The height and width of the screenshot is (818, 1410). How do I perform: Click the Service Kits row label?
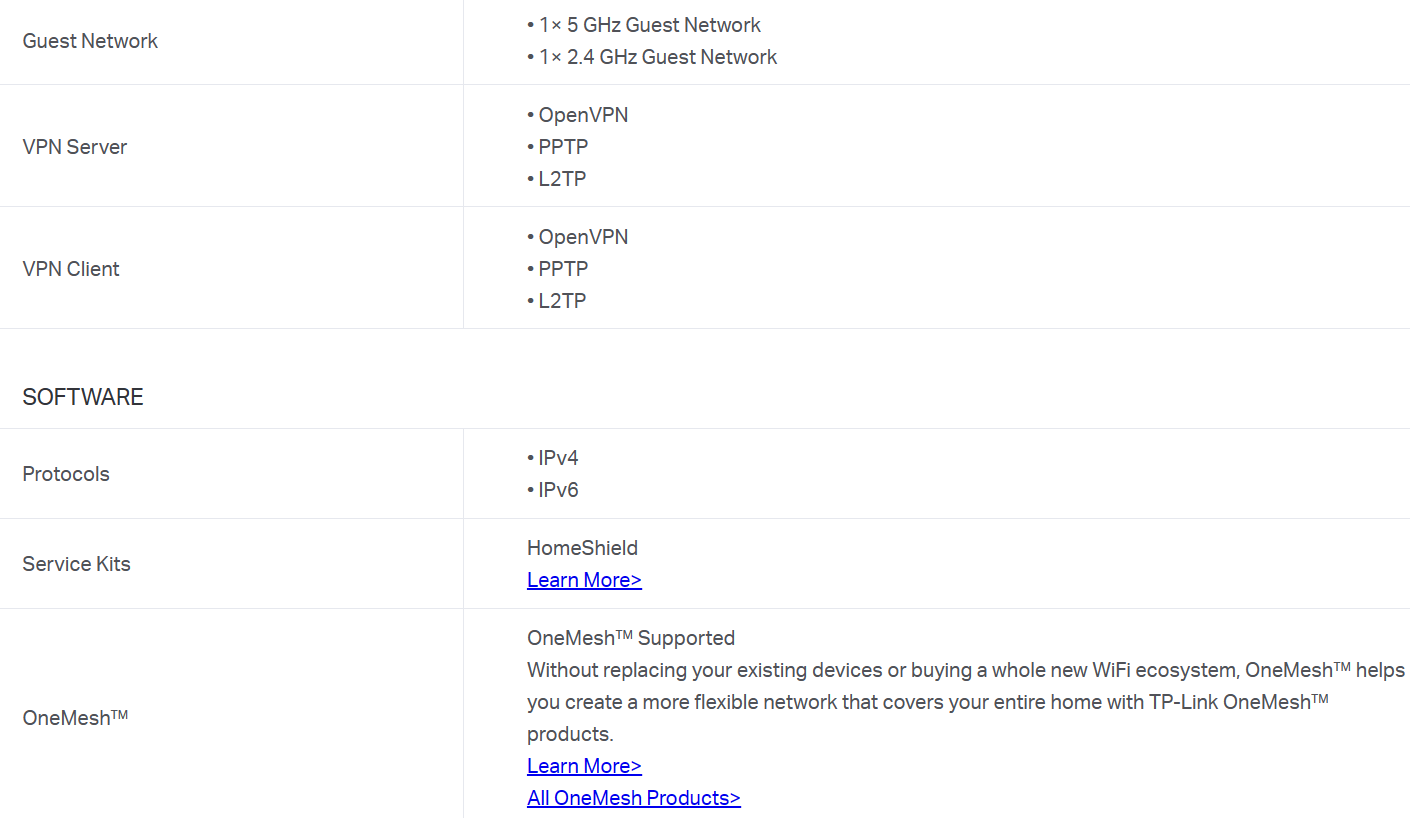pos(77,564)
